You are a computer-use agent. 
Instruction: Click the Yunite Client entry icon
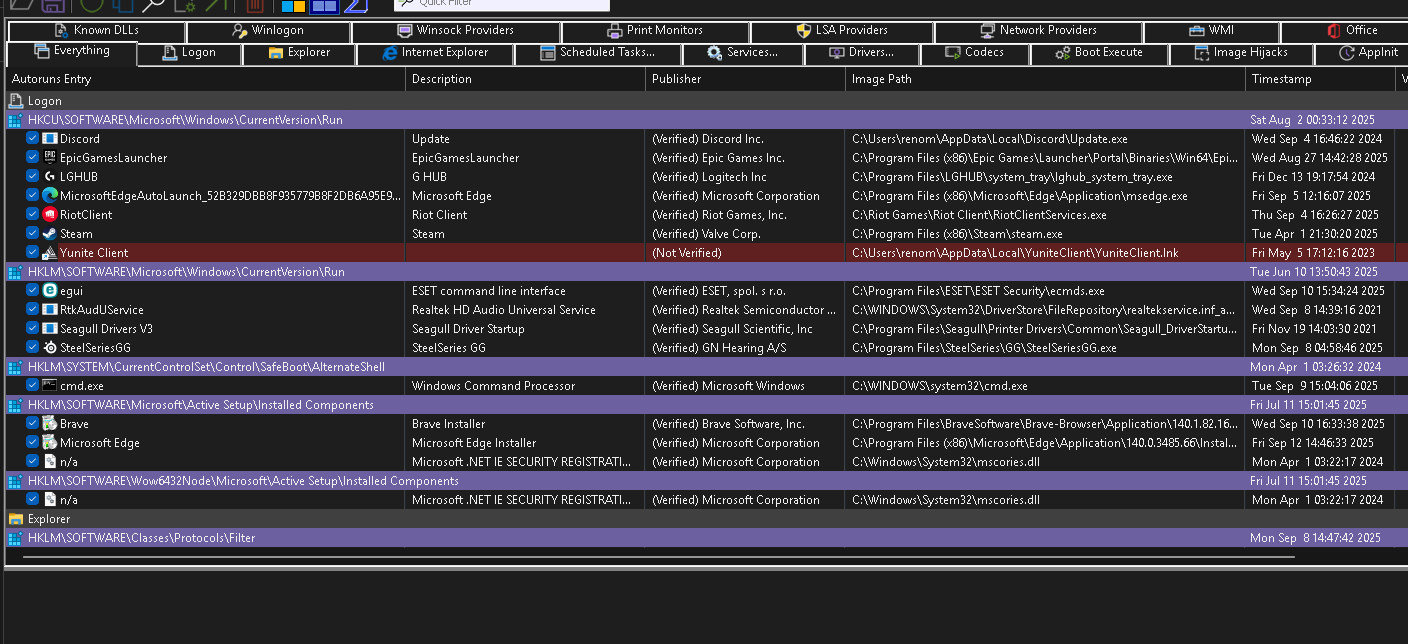[x=50, y=253]
